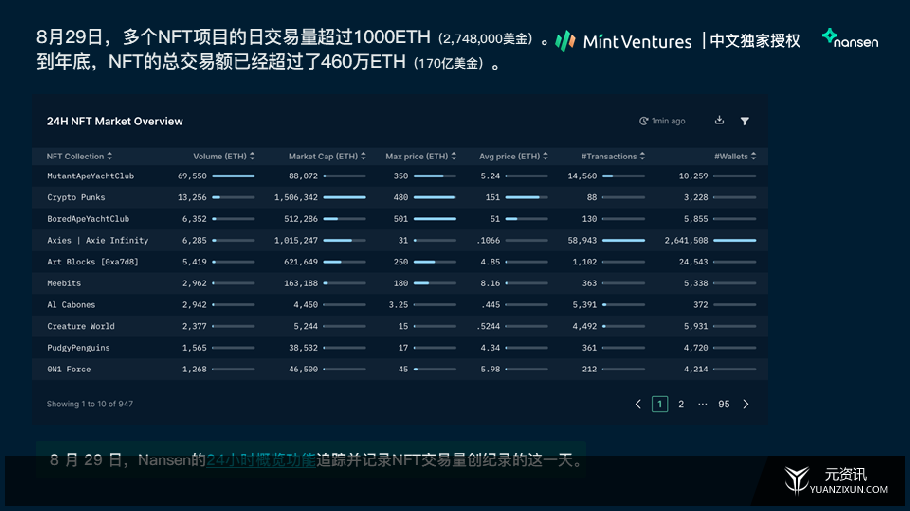Go to next page arrow
The width and height of the screenshot is (910, 511).
(x=746, y=404)
